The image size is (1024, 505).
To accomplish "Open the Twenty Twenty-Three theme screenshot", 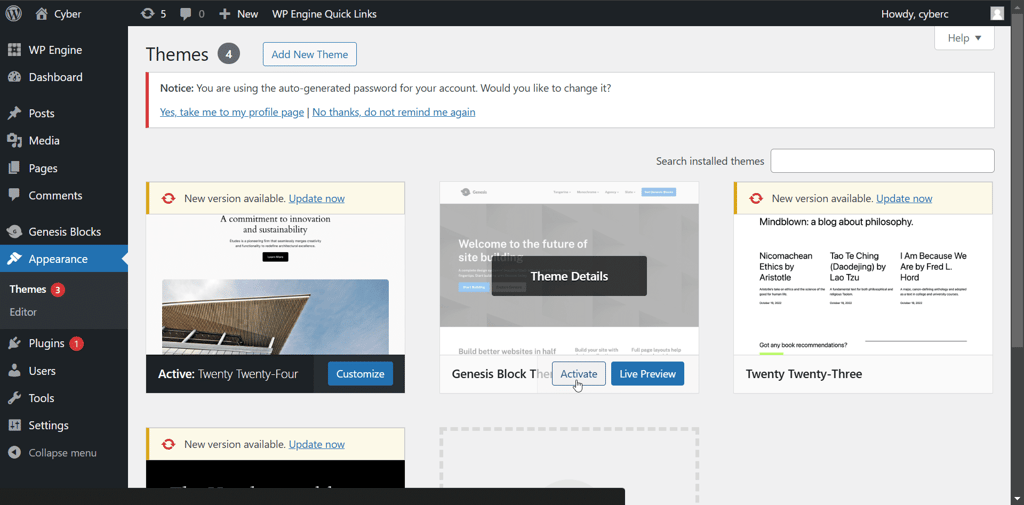I will (863, 284).
